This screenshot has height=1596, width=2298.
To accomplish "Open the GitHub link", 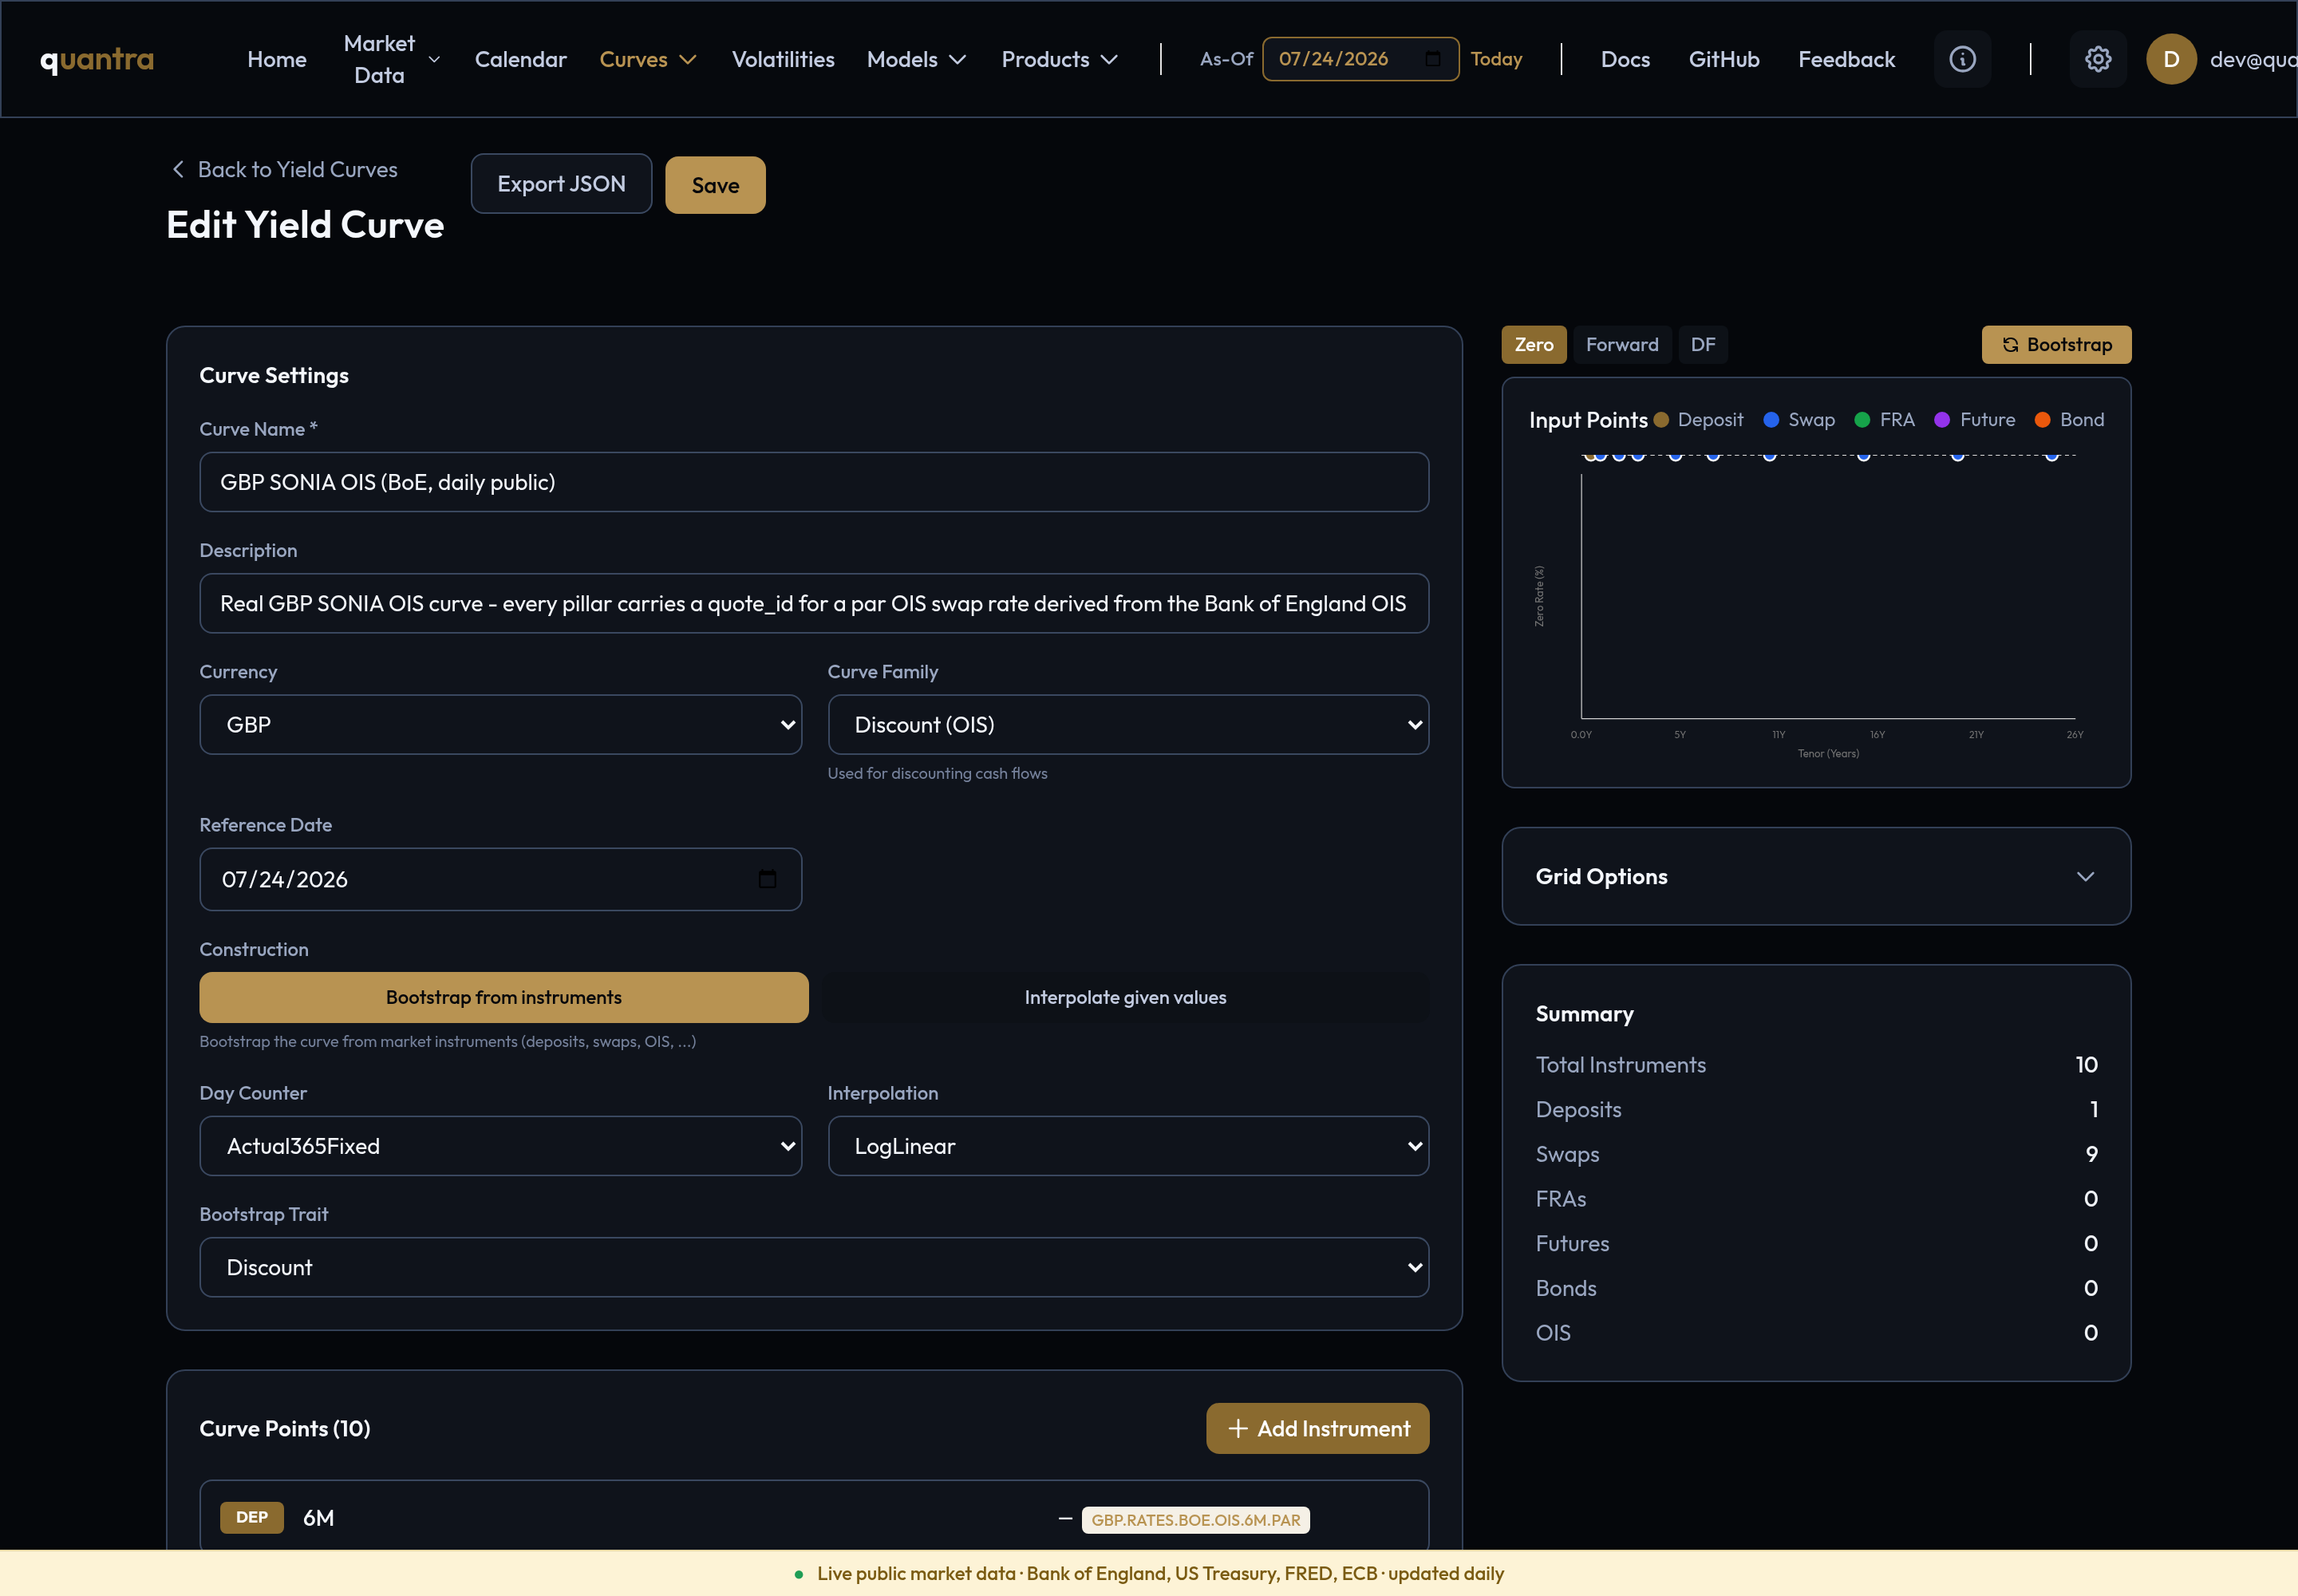I will (x=1724, y=59).
